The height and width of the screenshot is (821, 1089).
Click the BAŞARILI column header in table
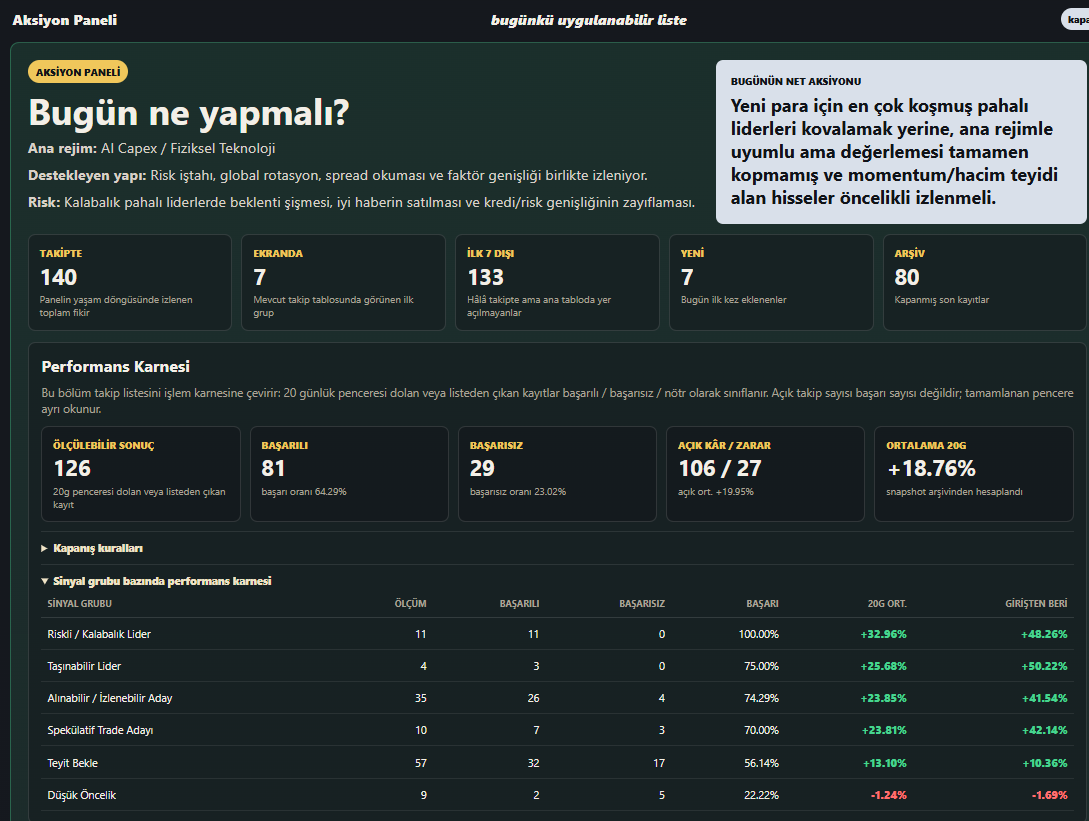coord(519,604)
